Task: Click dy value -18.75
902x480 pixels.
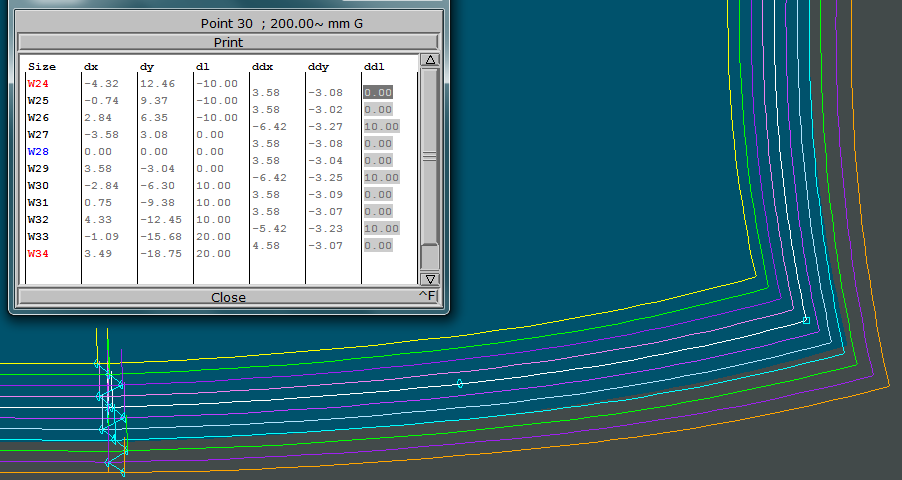Action: point(160,253)
